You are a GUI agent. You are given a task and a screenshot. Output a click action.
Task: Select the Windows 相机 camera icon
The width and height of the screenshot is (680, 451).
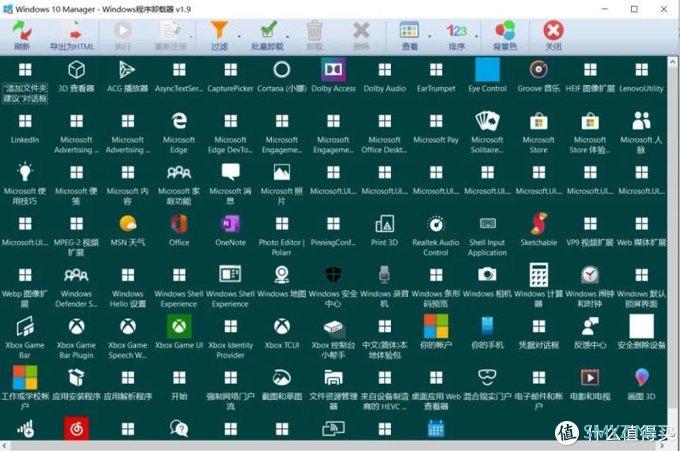coord(487,275)
